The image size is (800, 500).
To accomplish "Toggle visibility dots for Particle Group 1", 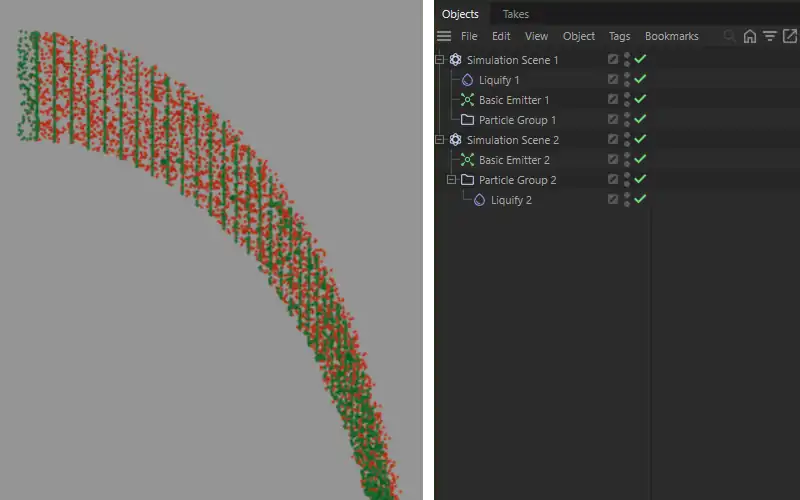I will (x=627, y=120).
